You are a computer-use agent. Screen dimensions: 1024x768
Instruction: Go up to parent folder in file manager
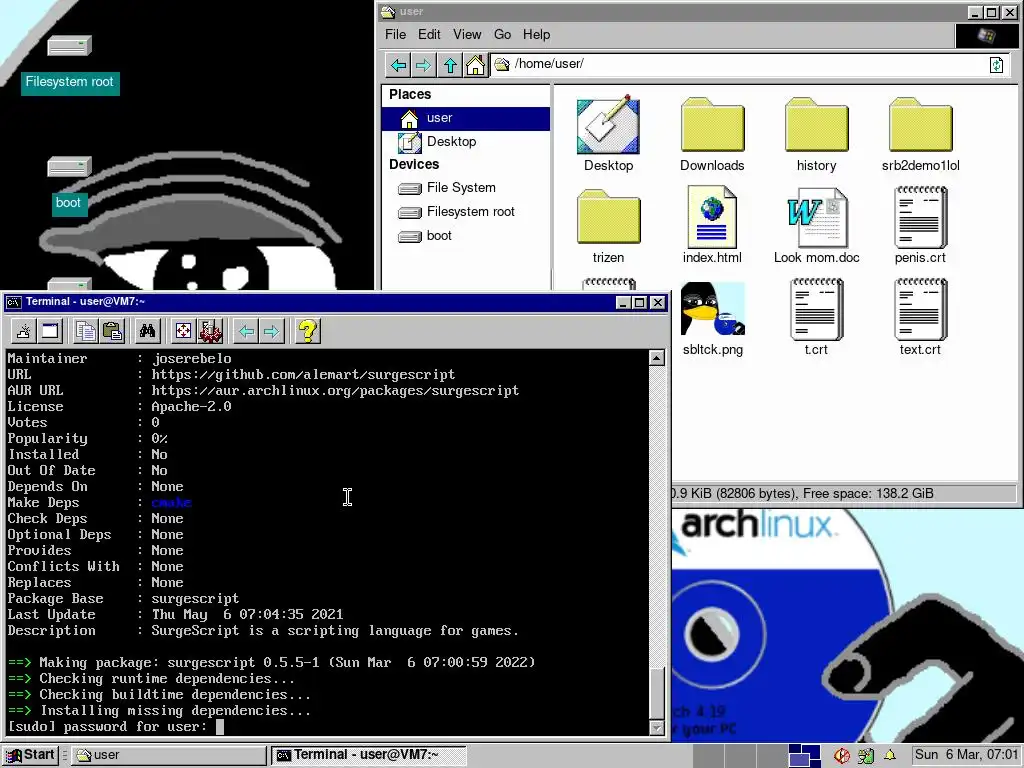coord(450,65)
